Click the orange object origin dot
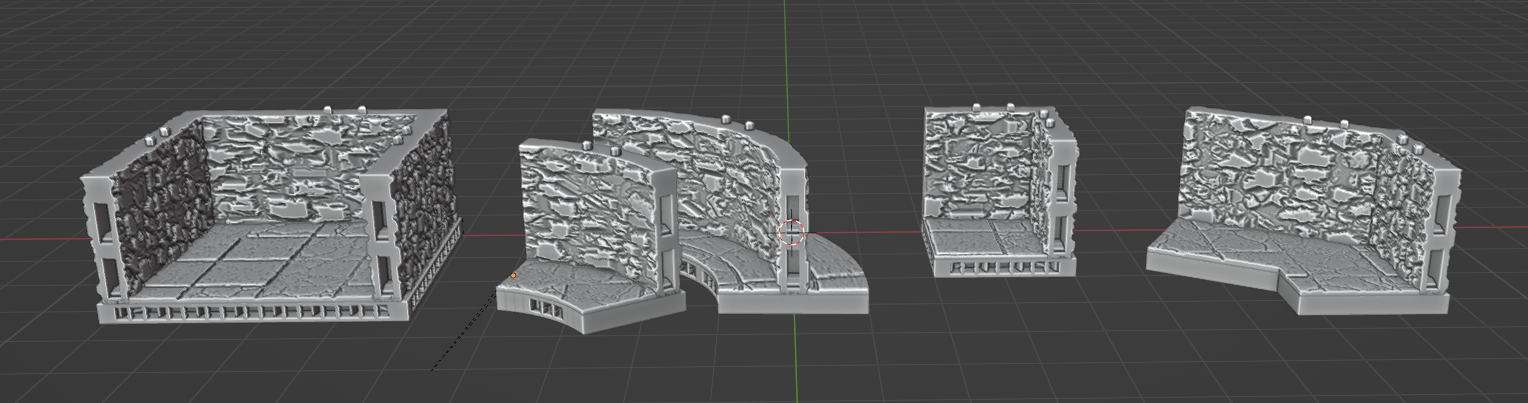The height and width of the screenshot is (403, 1528). pyautogui.click(x=514, y=275)
